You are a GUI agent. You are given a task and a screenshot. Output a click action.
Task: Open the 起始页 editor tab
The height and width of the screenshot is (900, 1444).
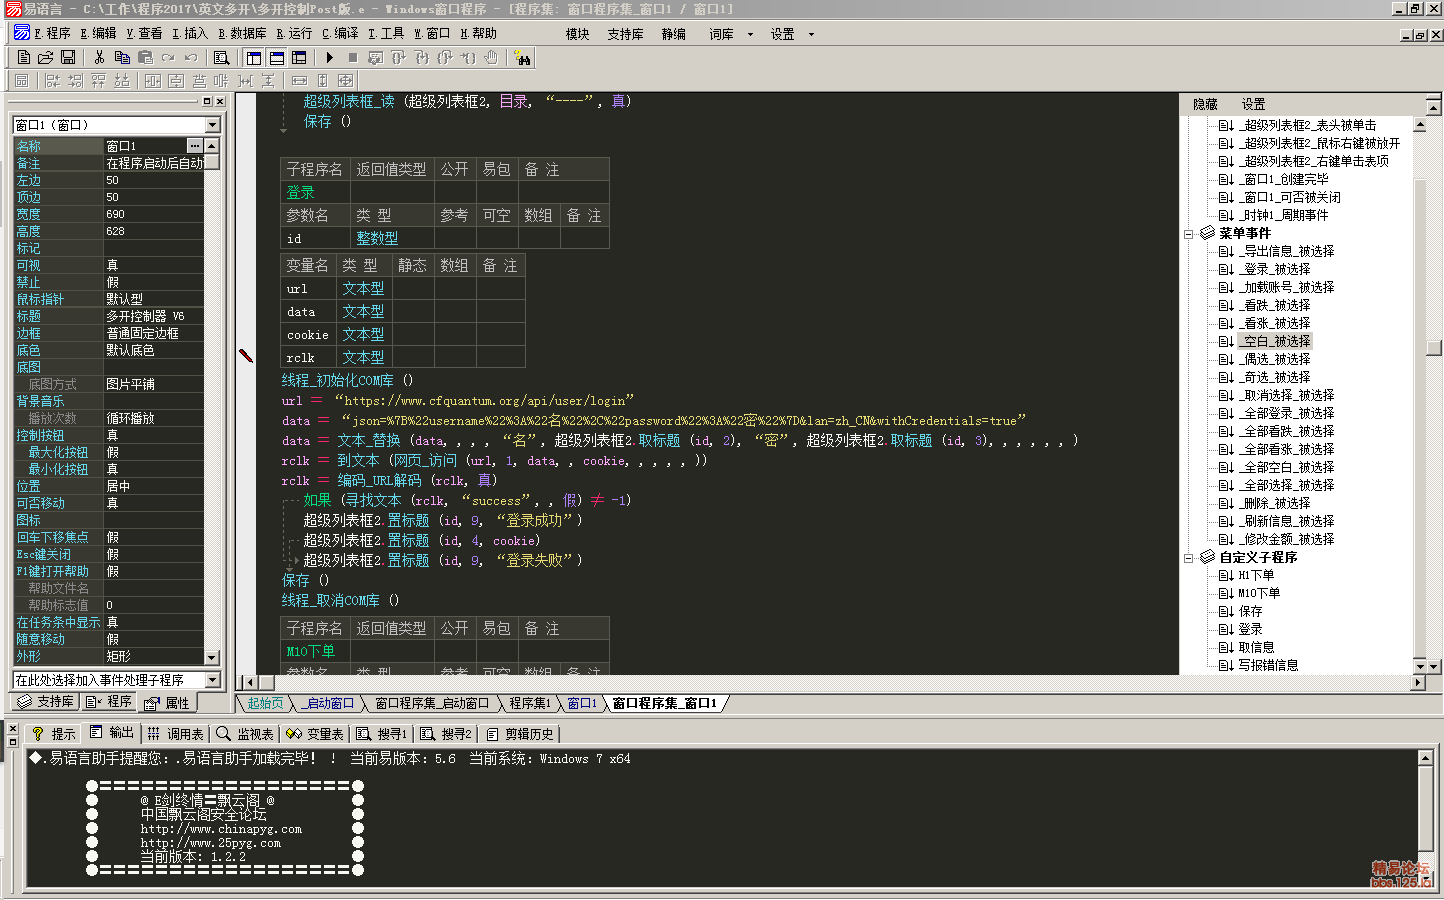point(265,704)
